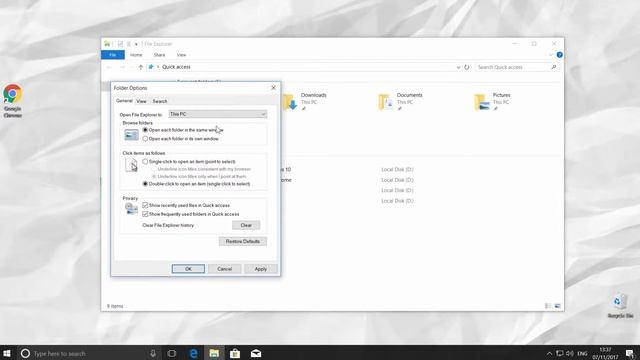The image size is (640, 360).
Task: Open the Recycle Bin desktop icon
Action: pyautogui.click(x=620, y=306)
